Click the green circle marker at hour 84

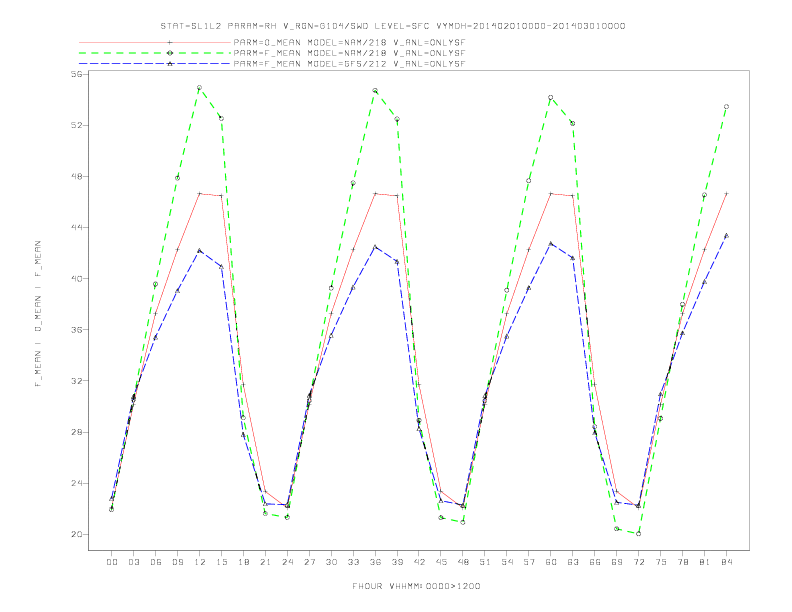[x=726, y=107]
